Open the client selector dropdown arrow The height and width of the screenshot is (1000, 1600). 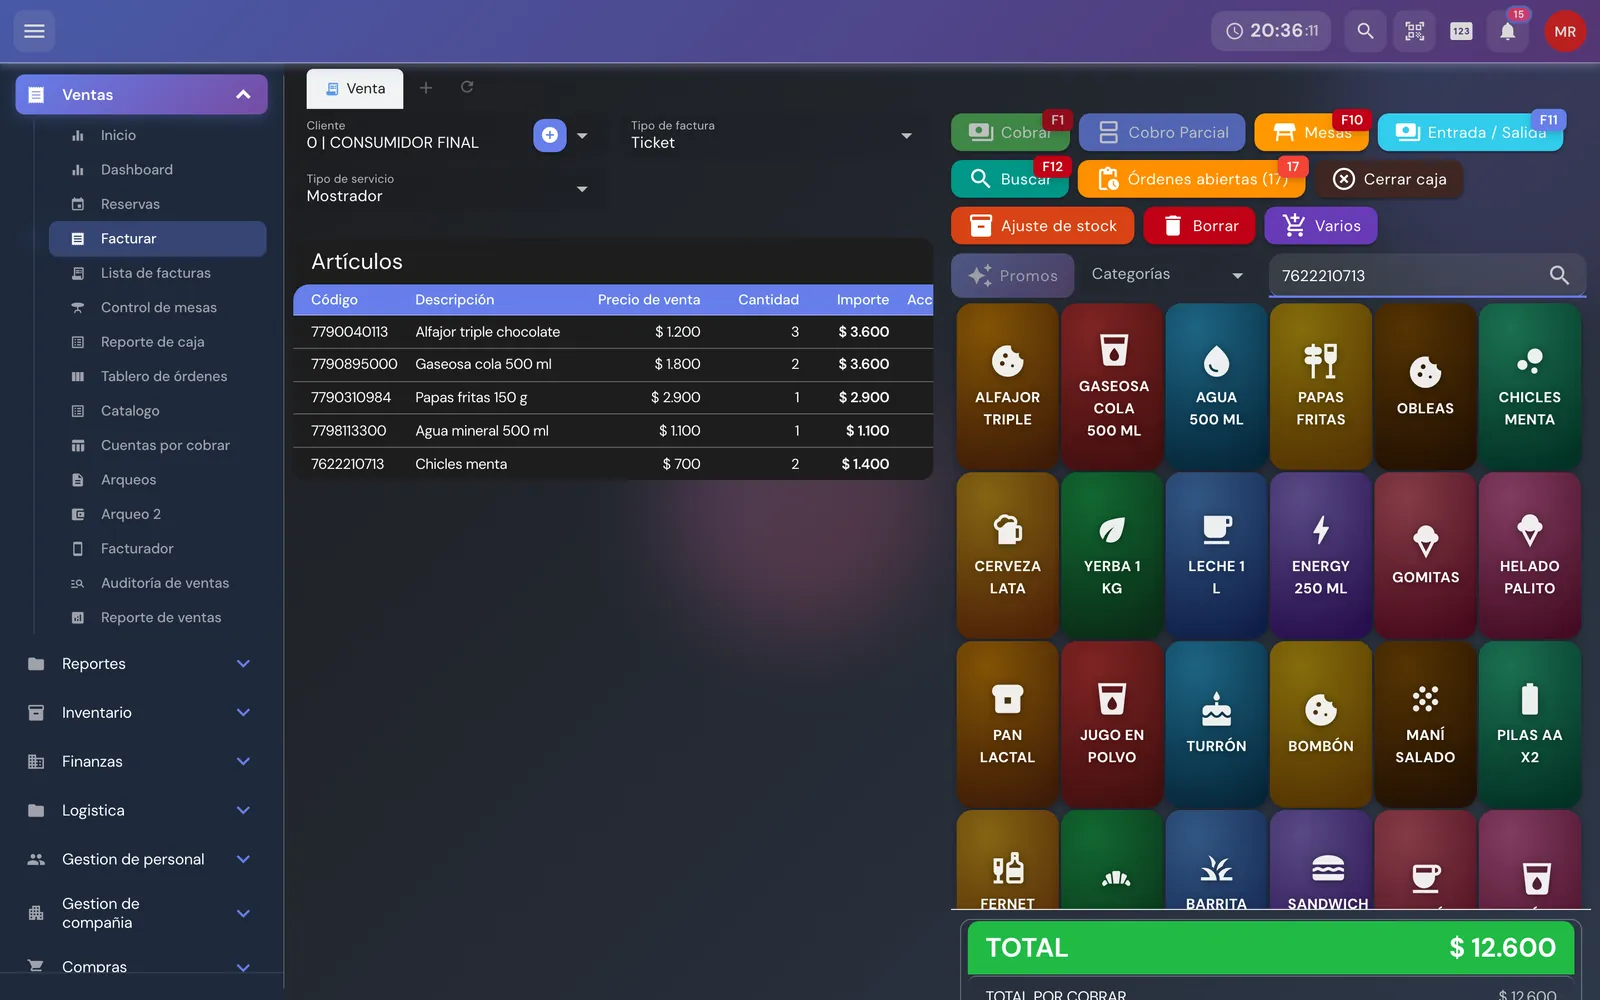point(582,135)
